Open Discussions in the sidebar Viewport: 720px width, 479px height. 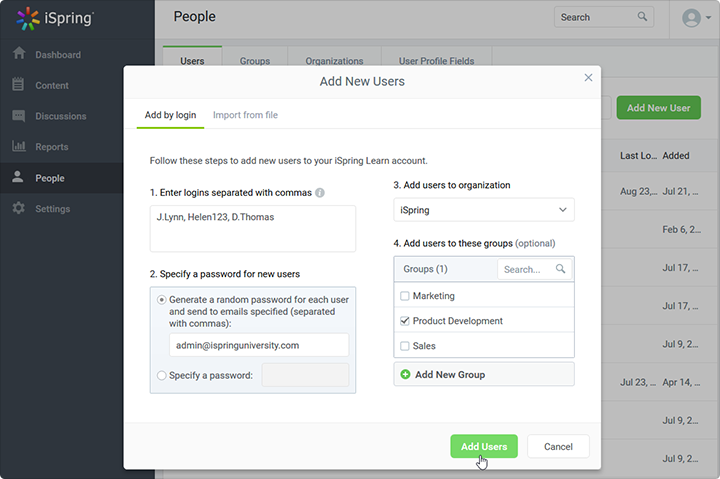tap(61, 116)
